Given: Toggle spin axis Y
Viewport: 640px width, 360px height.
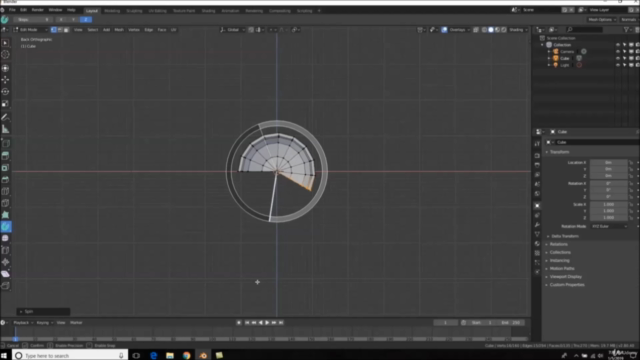Looking at the screenshot, I should (73, 20).
